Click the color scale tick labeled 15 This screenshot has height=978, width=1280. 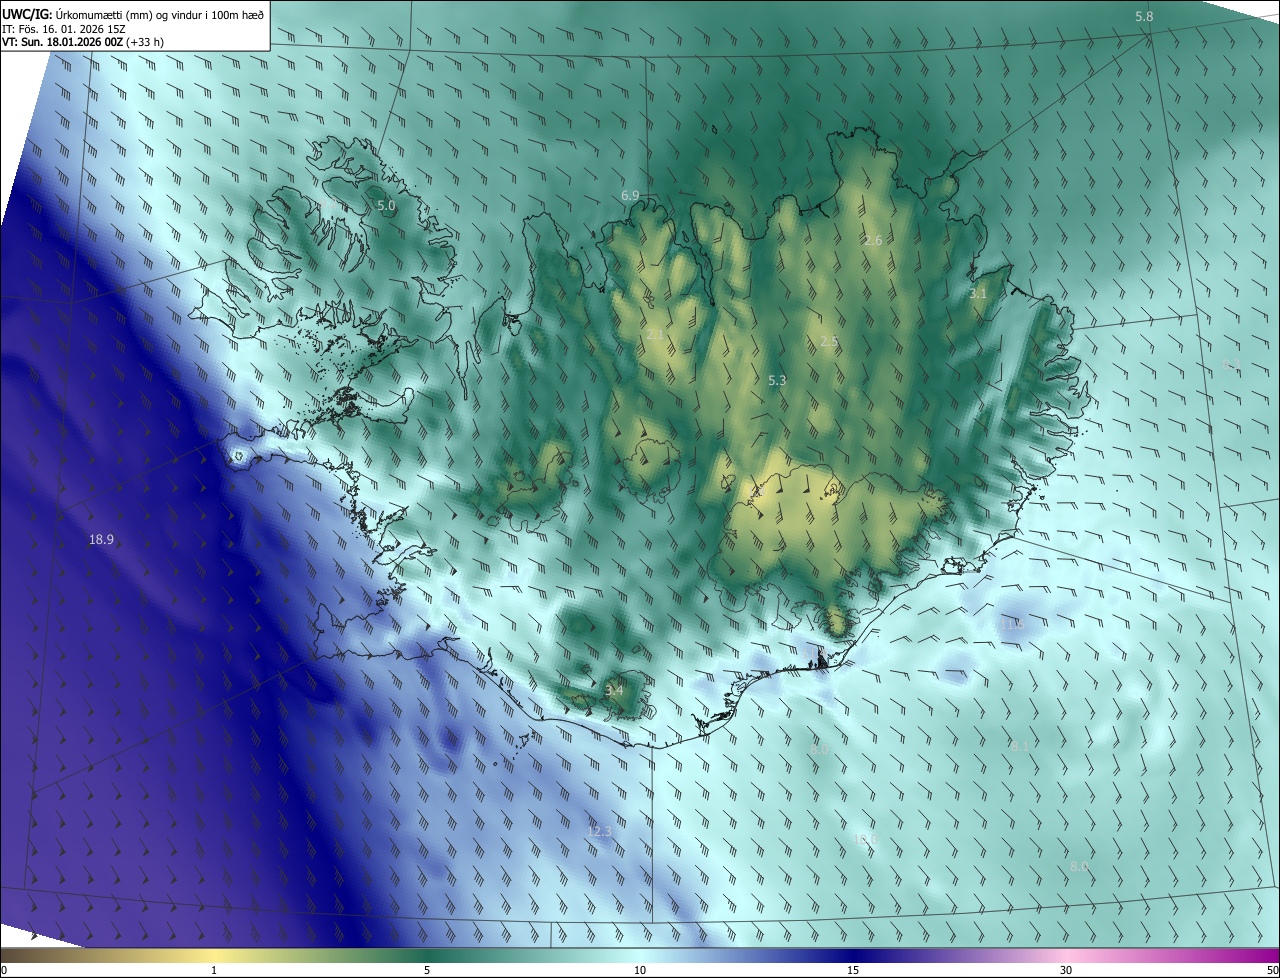point(853,970)
